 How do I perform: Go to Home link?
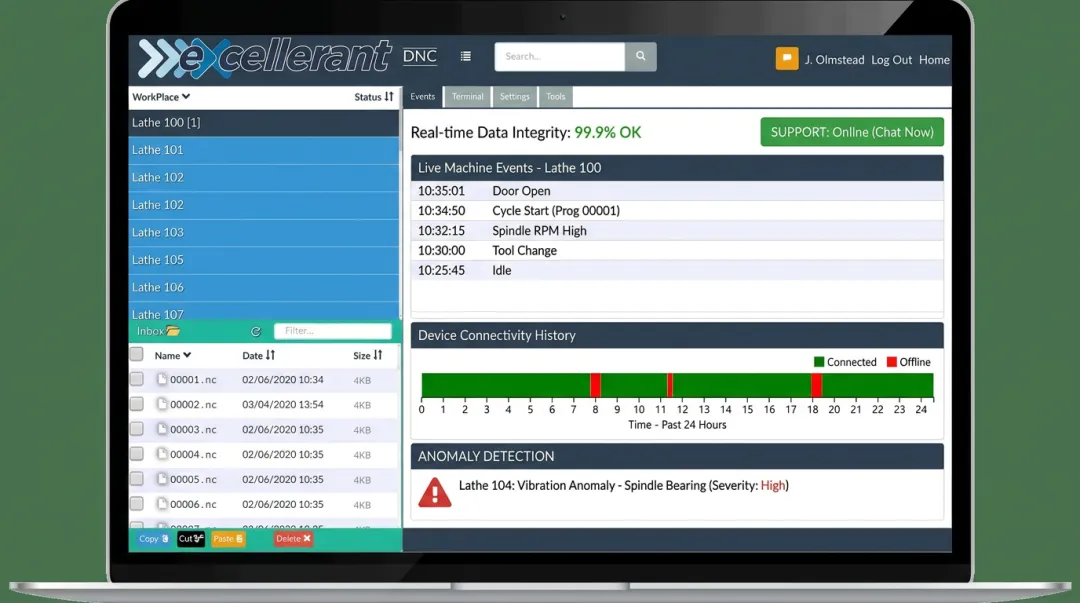coord(934,60)
